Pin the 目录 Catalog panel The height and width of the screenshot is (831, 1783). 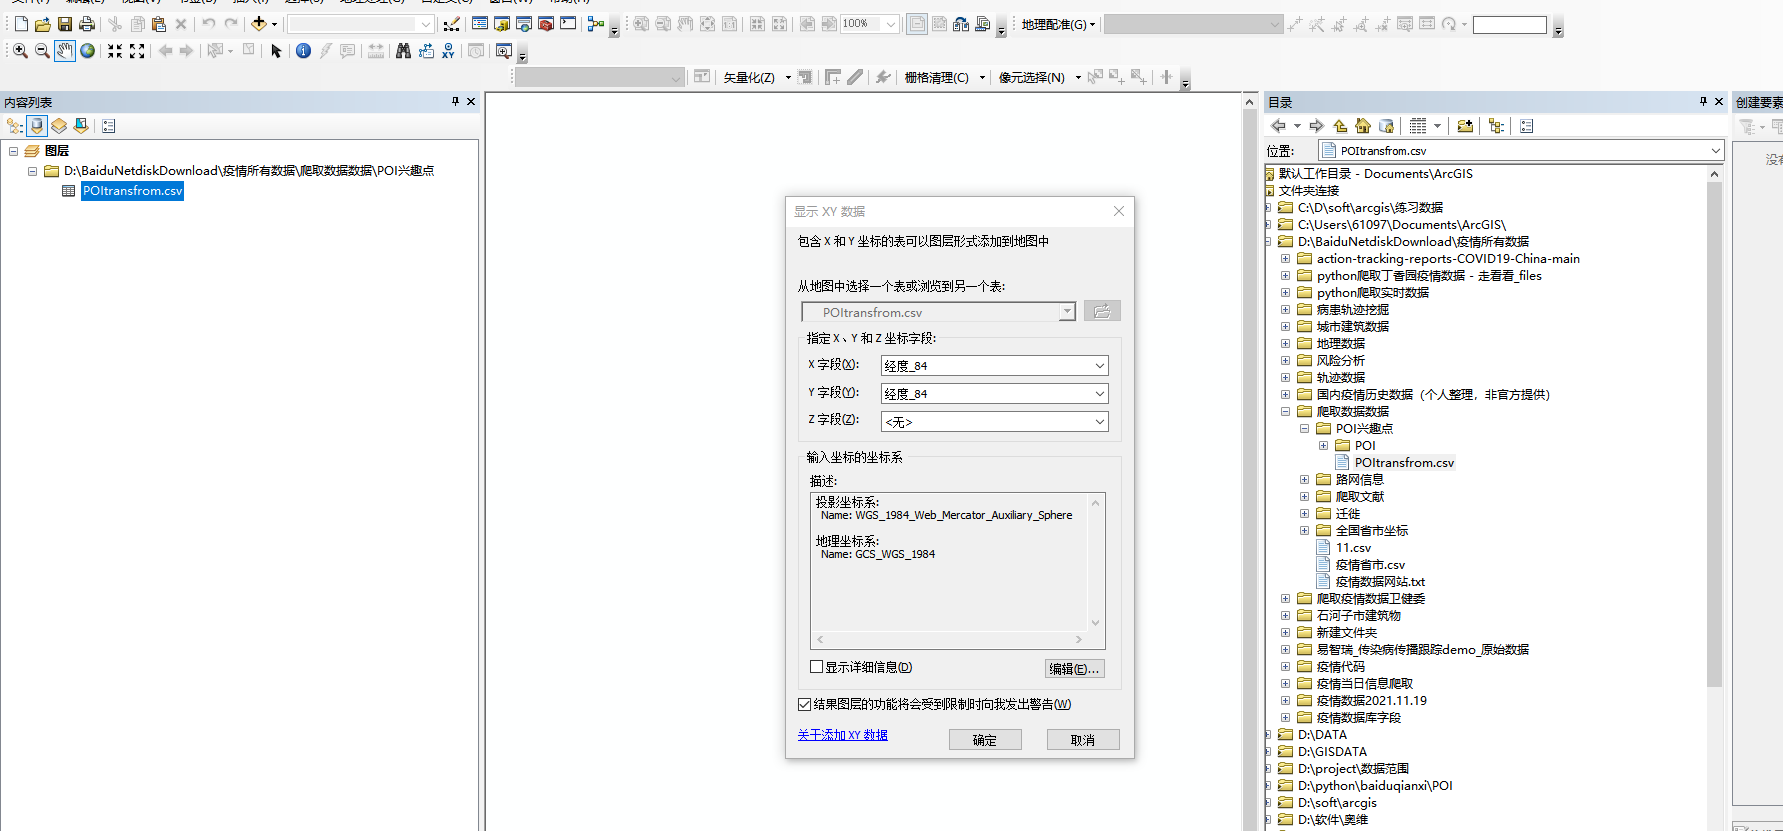[x=1703, y=102]
